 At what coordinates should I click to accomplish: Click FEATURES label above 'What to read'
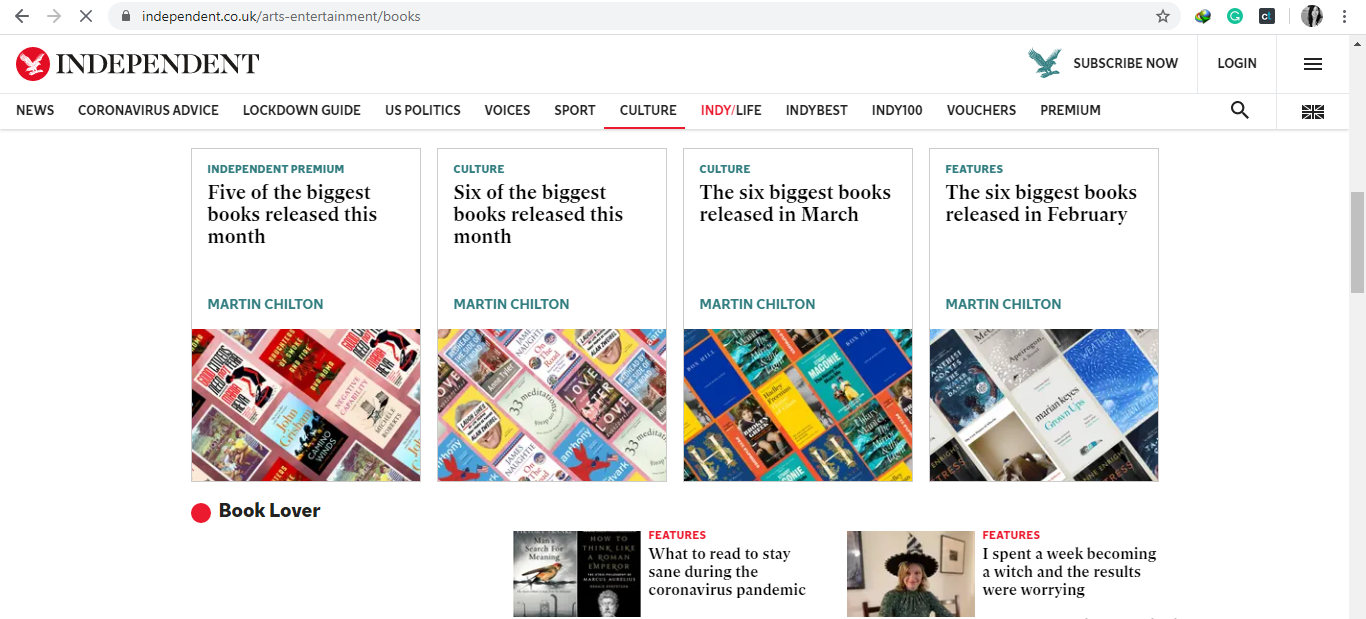tap(677, 535)
